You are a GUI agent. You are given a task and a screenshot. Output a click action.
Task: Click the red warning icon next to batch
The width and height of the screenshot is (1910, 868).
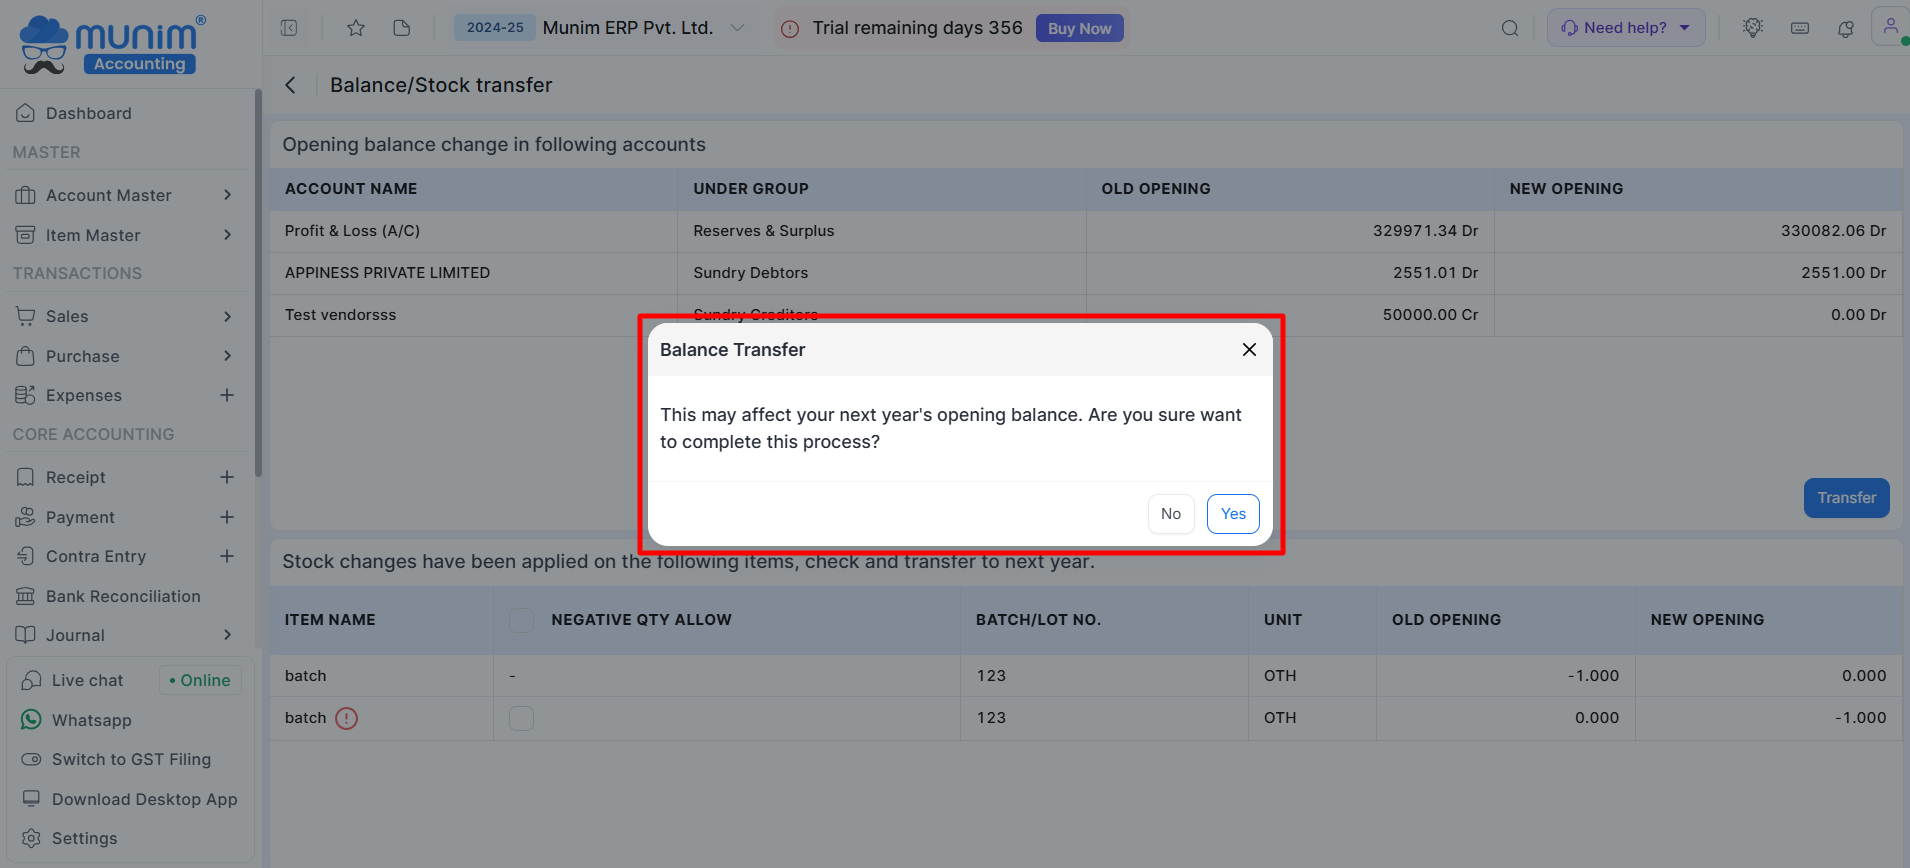tap(346, 718)
